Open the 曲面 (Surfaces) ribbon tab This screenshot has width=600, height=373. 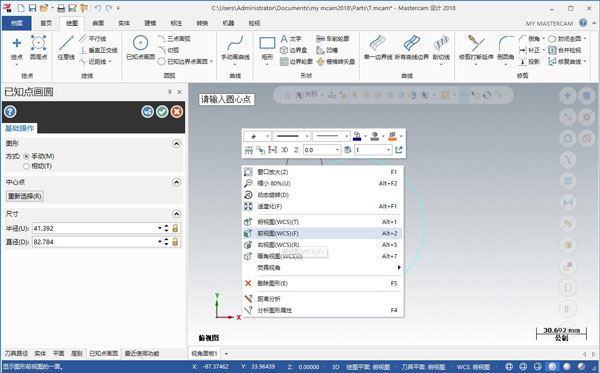98,23
